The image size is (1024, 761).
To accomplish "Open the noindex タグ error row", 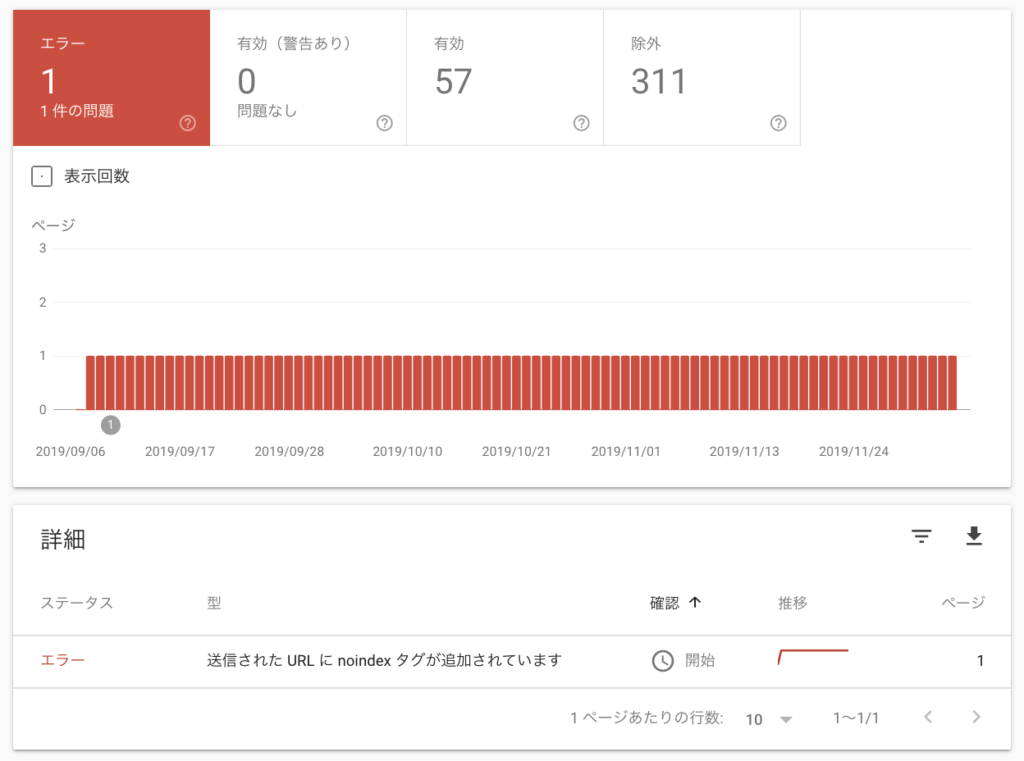I will coord(384,661).
